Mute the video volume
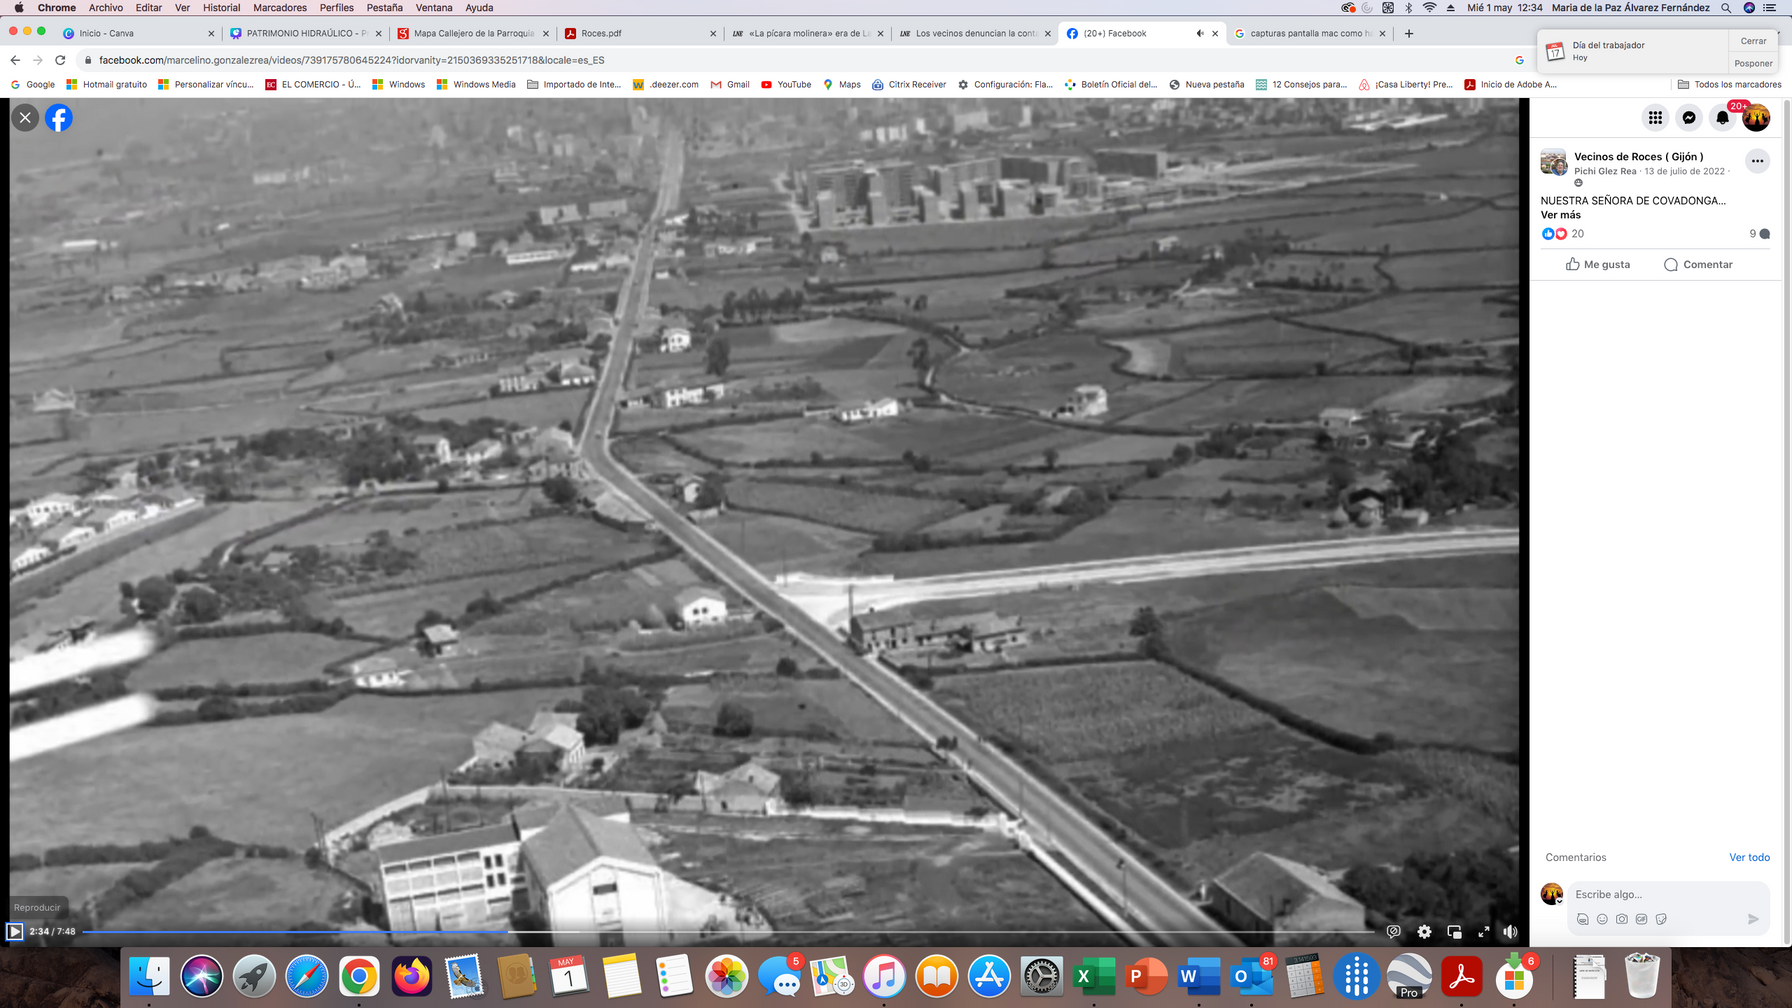The width and height of the screenshot is (1792, 1008). 1510,932
